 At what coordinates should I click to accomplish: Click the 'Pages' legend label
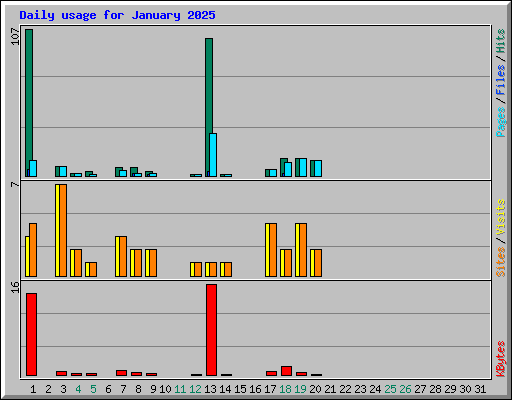[x=501, y=122]
